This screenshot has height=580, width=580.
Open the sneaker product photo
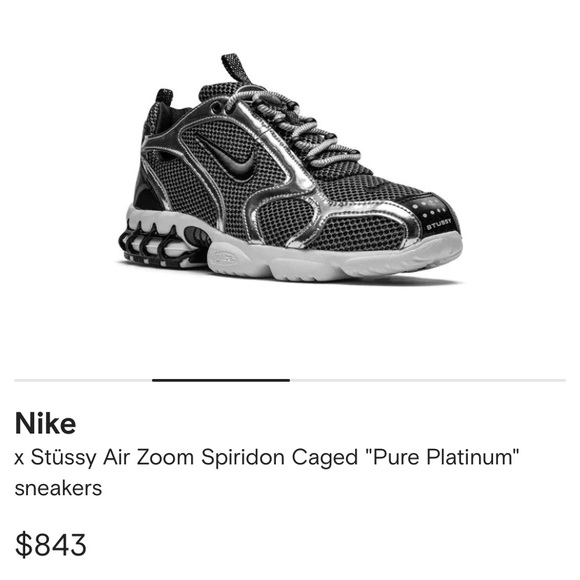[x=290, y=169]
